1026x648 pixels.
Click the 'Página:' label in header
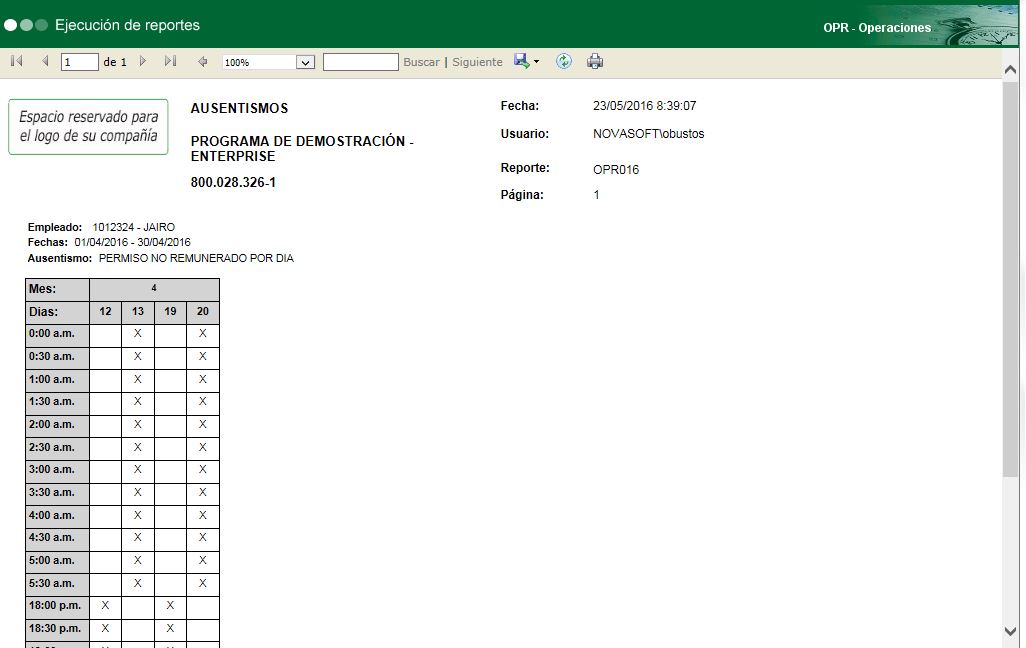point(522,195)
